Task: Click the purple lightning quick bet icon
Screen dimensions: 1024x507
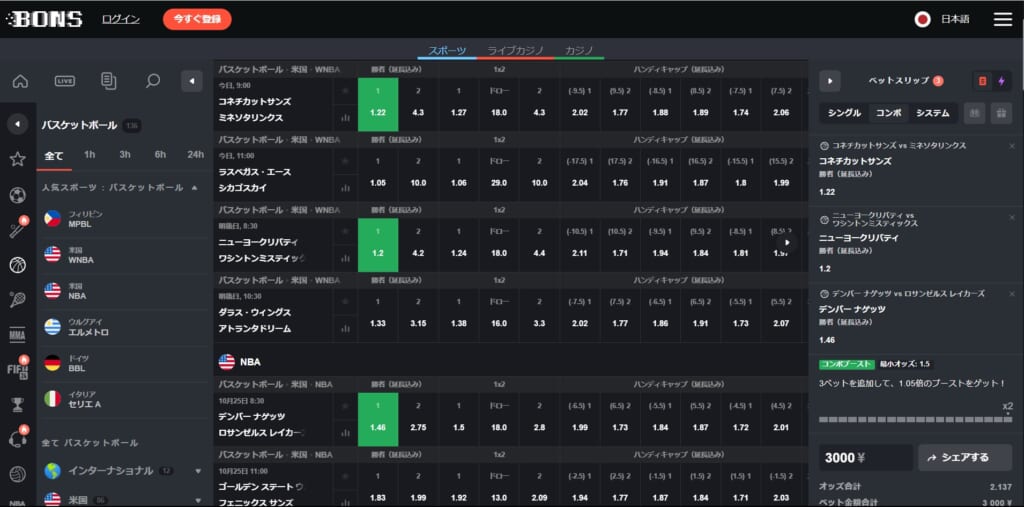Action: (1002, 81)
